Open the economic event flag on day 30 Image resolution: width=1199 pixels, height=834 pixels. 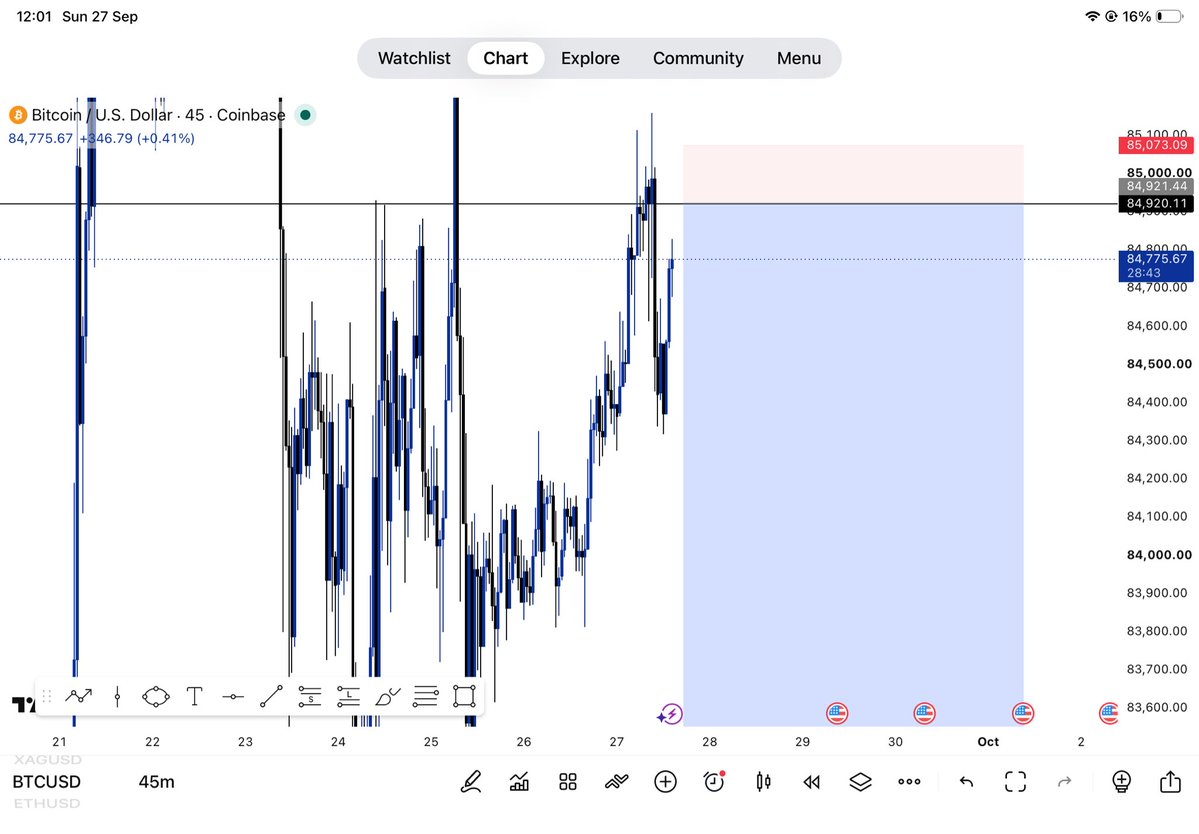click(x=924, y=713)
